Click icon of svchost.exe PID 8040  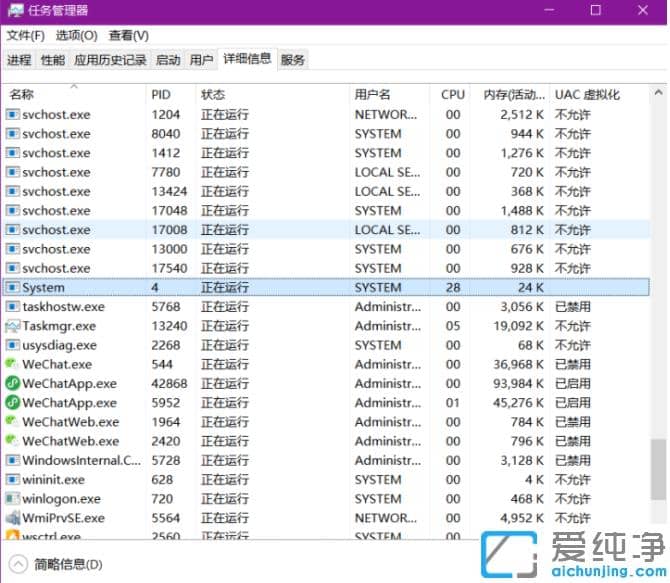pyautogui.click(x=12, y=134)
